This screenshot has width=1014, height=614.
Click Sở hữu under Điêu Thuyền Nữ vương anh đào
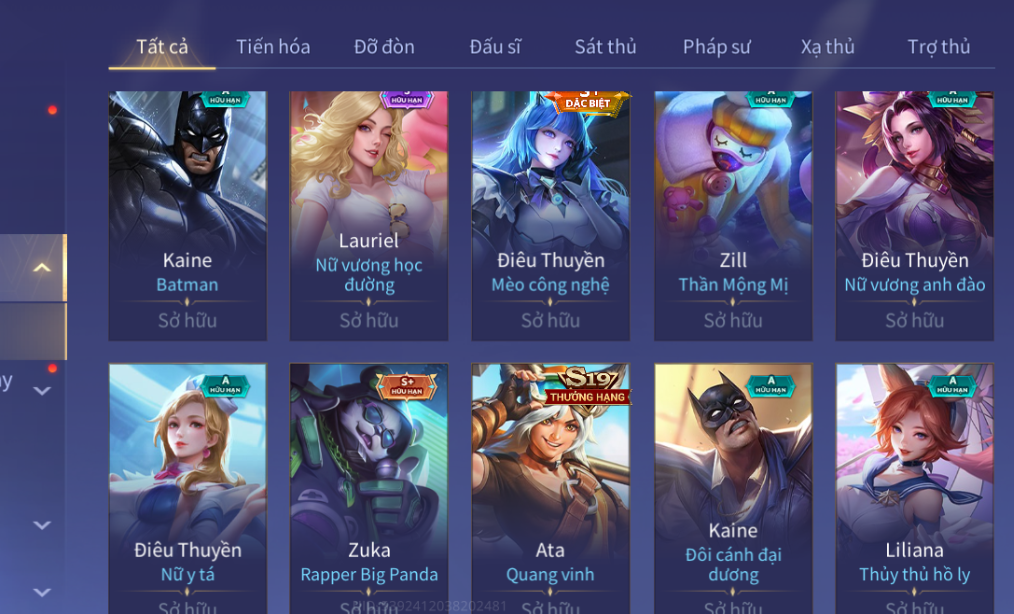tap(914, 320)
